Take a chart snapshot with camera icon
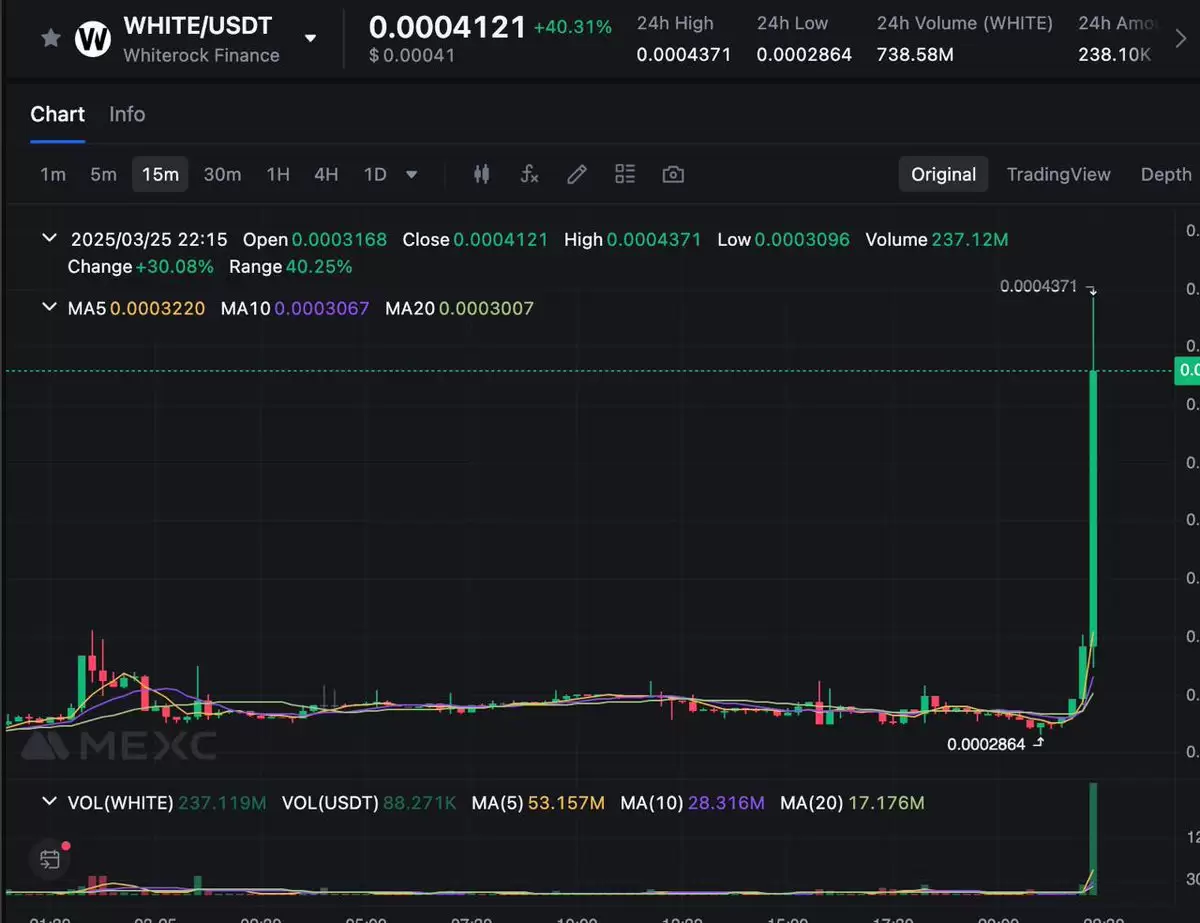 click(674, 174)
